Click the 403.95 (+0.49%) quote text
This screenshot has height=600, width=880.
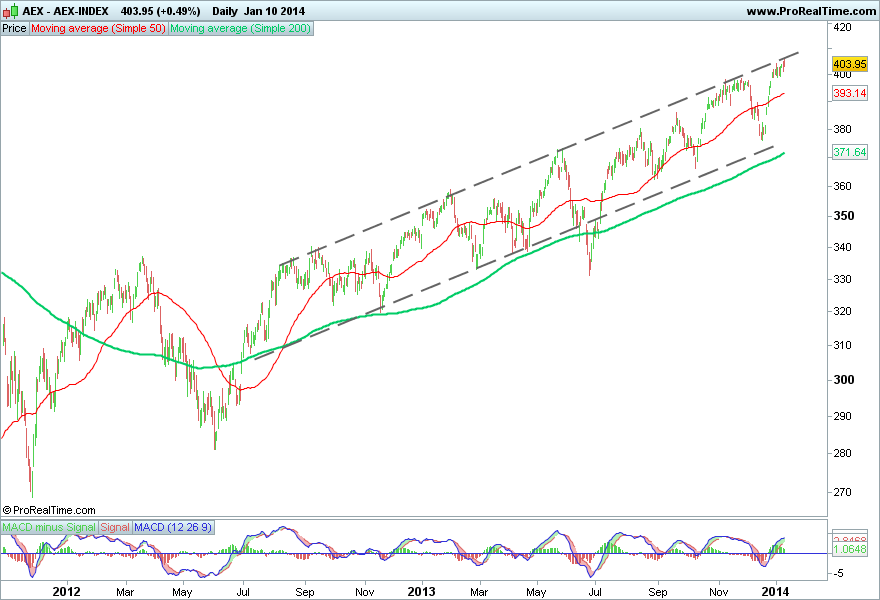161,11
